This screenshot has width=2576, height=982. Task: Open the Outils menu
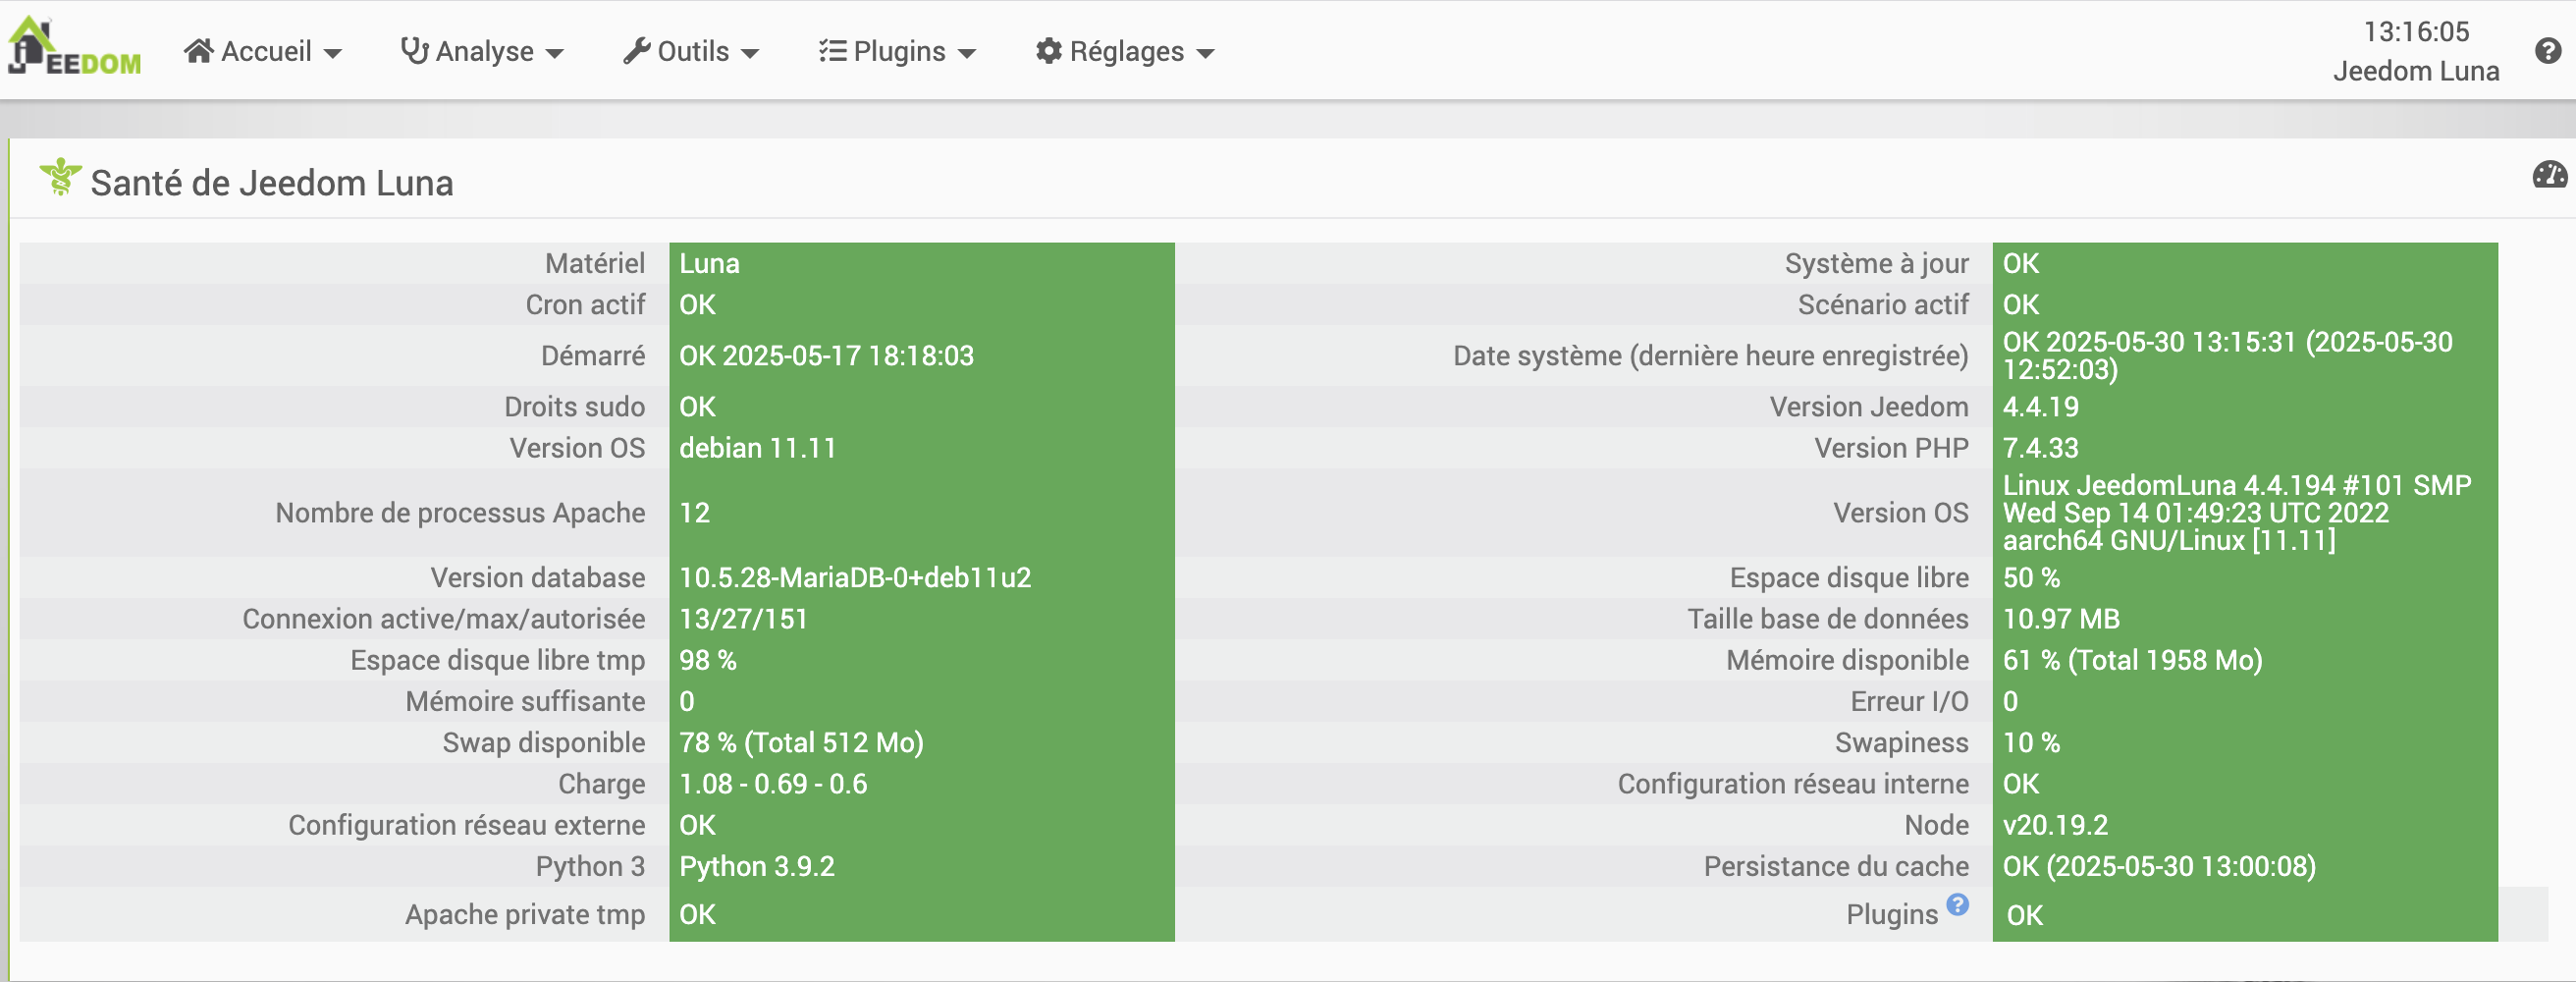click(x=693, y=51)
